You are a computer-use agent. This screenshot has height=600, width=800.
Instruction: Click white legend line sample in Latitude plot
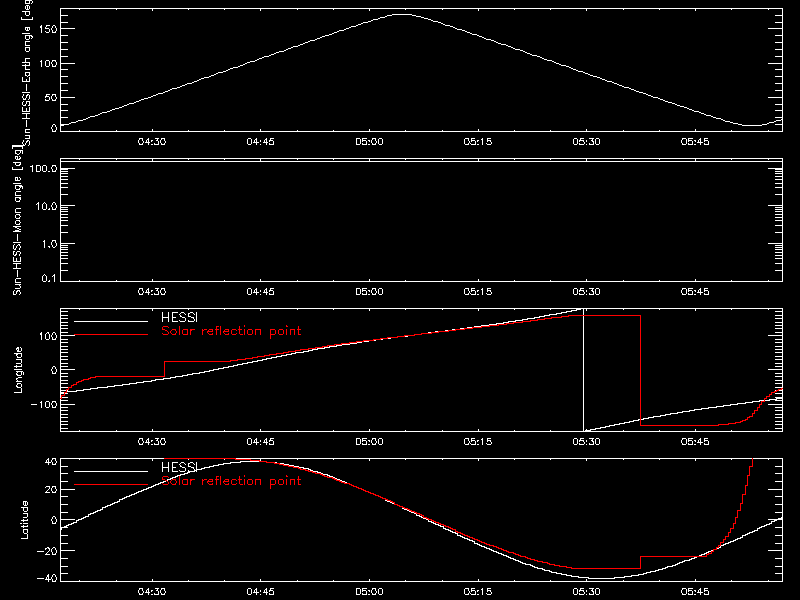pyautogui.click(x=111, y=471)
